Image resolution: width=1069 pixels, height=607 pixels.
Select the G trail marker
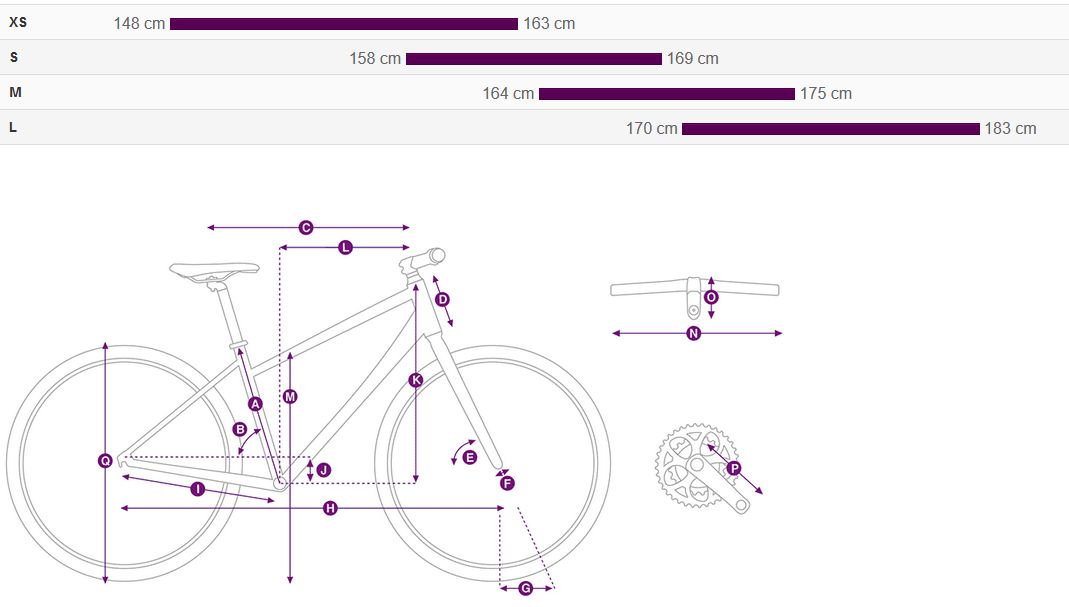(x=526, y=588)
